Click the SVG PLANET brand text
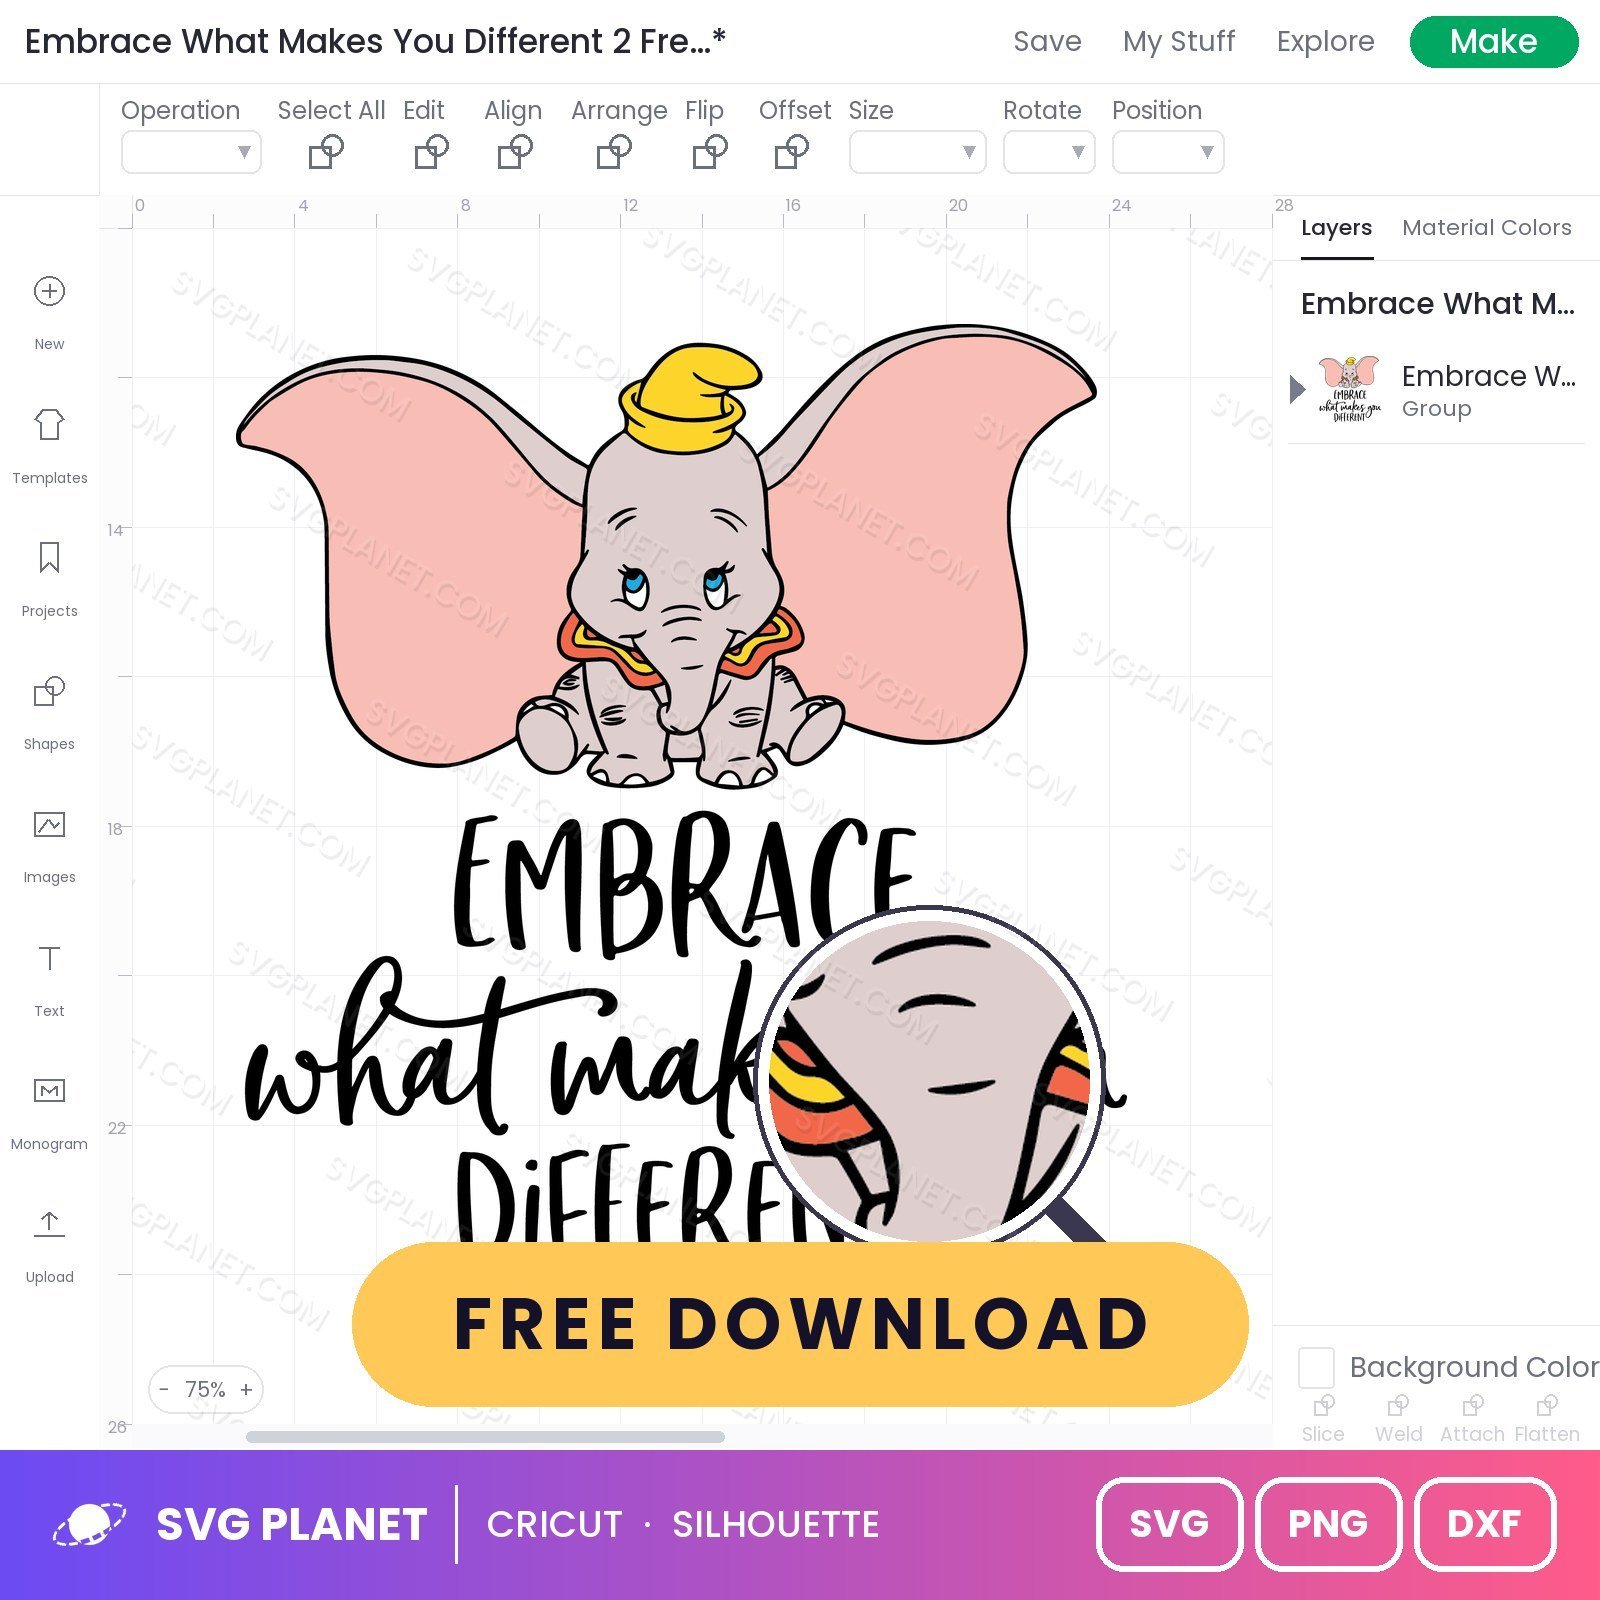The image size is (1600, 1600). (x=292, y=1524)
